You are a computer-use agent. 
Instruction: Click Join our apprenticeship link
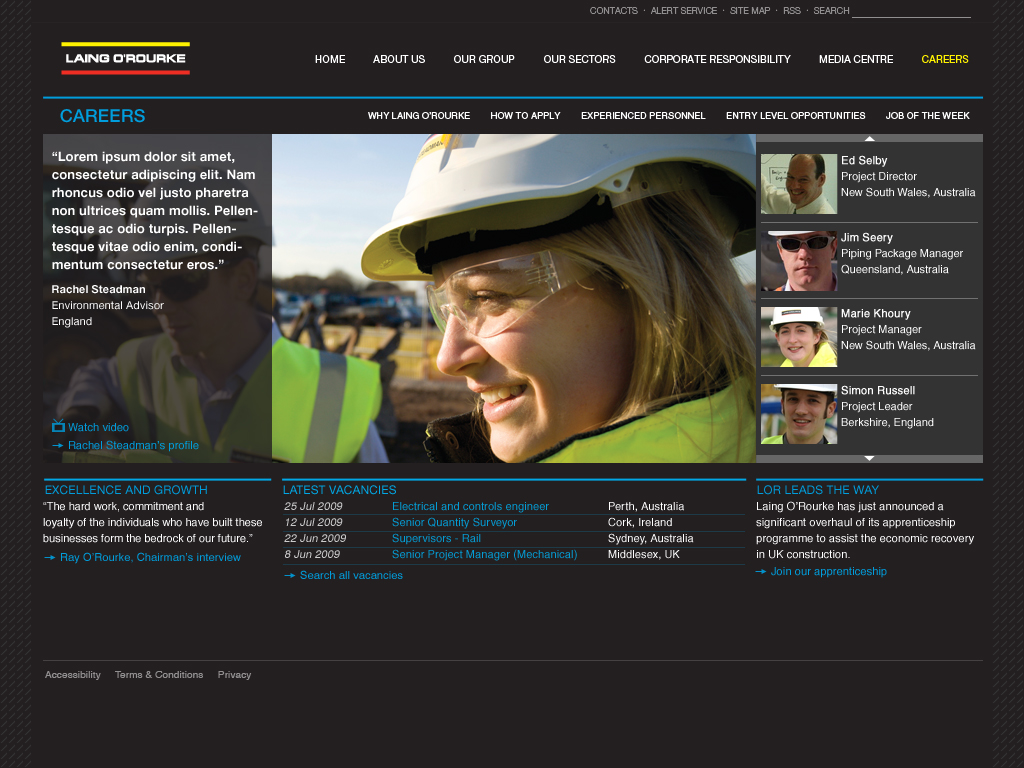tap(828, 572)
